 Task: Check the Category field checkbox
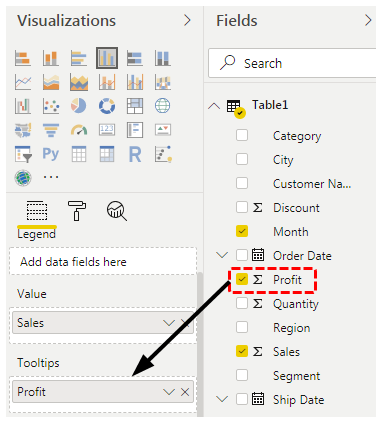(x=242, y=135)
